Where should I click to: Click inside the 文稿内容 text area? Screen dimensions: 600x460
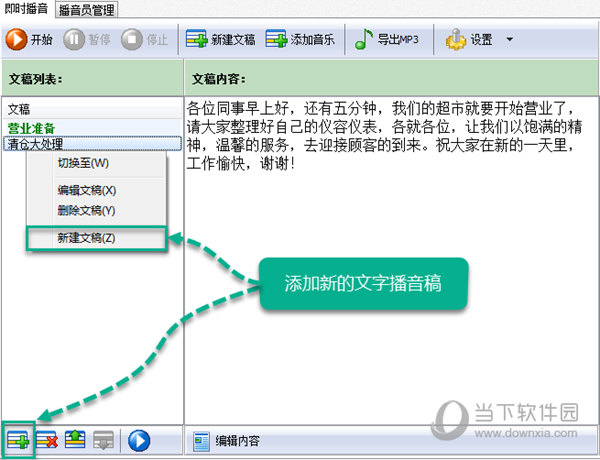click(x=390, y=260)
